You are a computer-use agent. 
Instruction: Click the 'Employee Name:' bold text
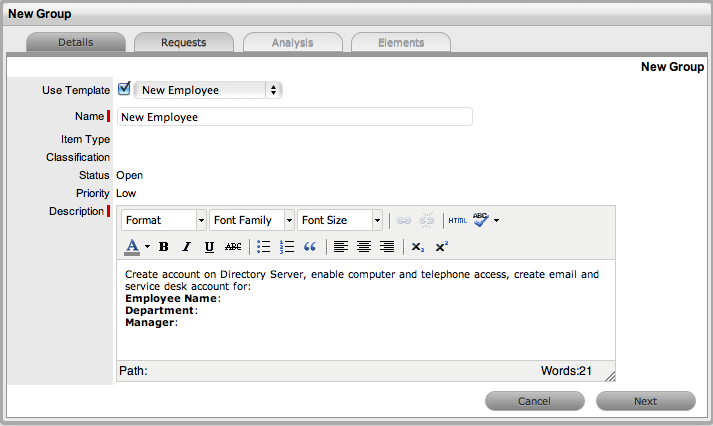click(x=173, y=298)
